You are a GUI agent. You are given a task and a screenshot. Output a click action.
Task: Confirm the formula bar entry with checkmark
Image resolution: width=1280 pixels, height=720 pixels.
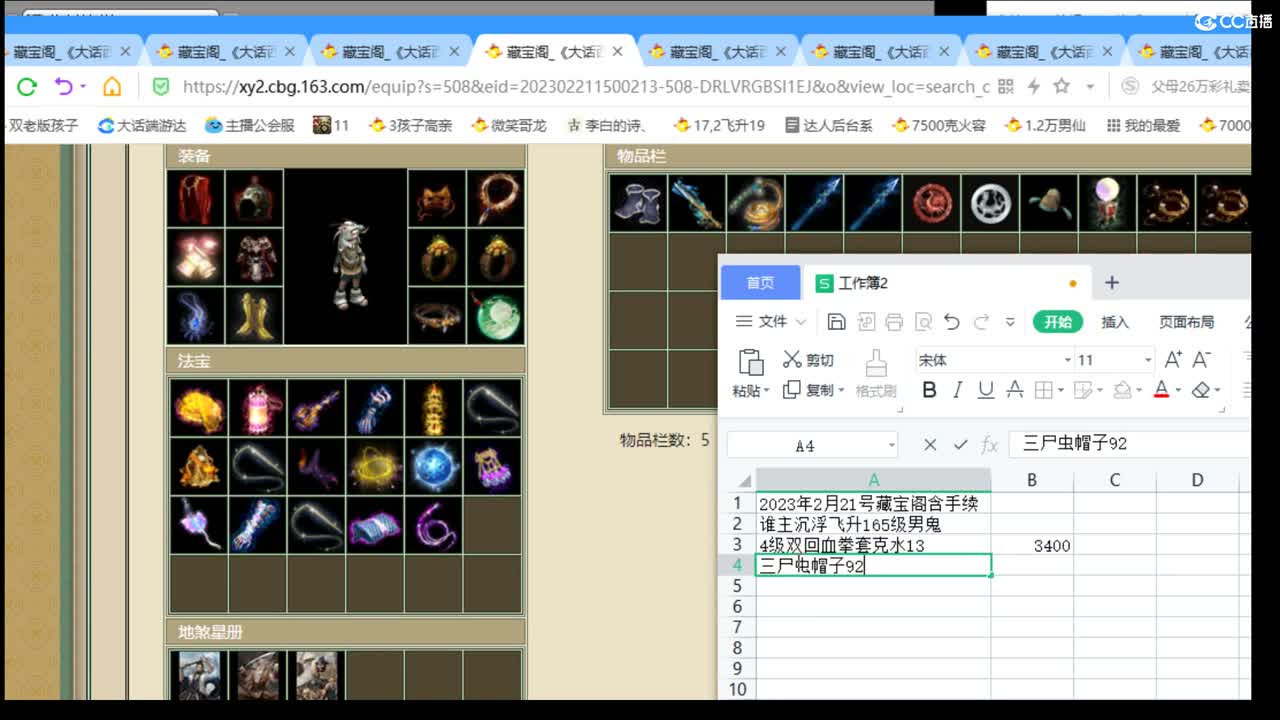coord(960,445)
